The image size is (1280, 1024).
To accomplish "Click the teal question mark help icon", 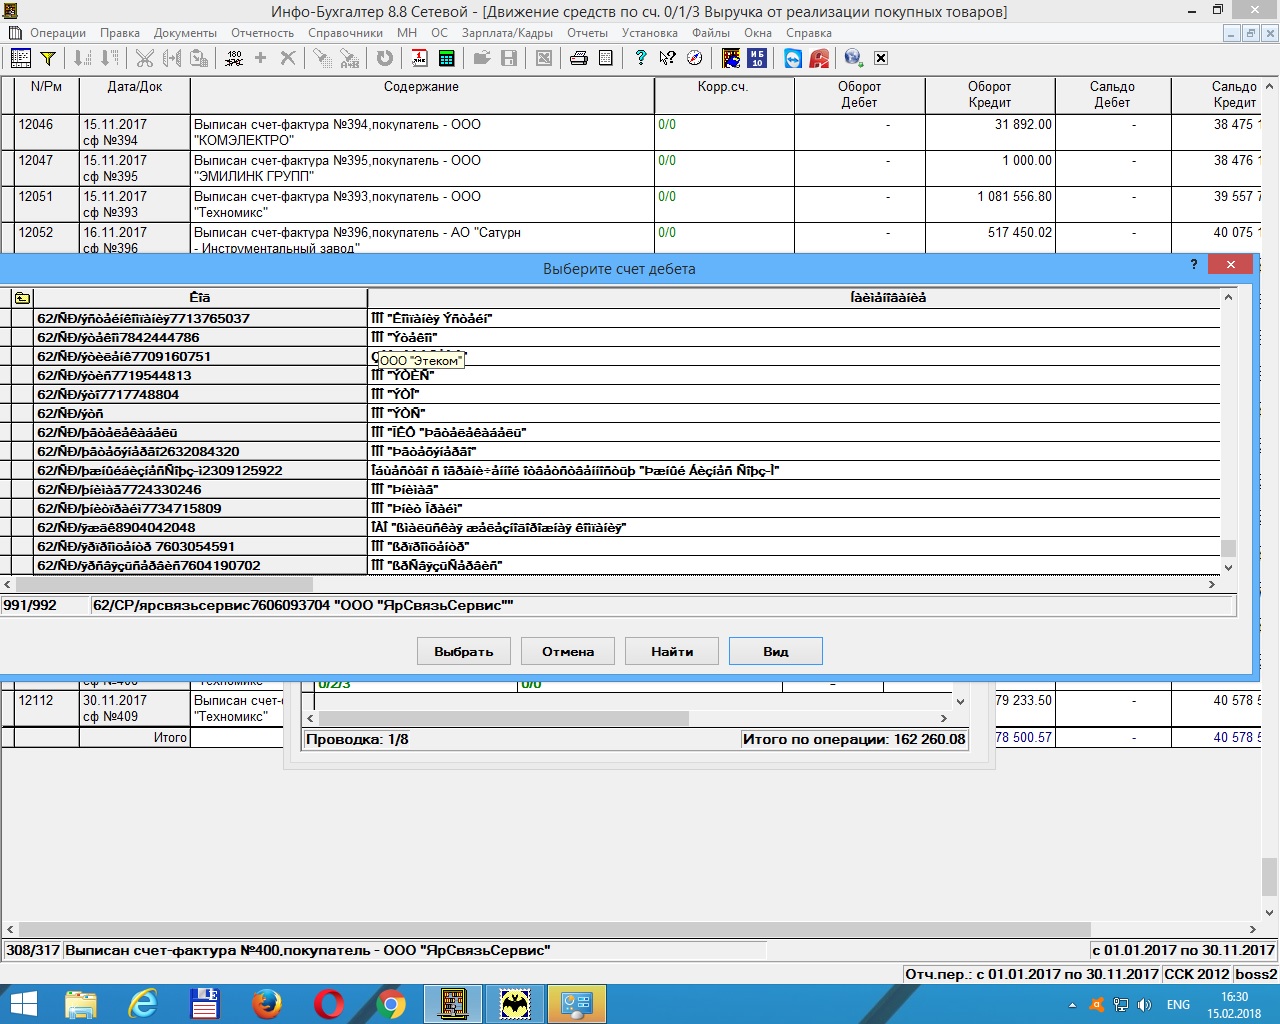I will [x=641, y=58].
